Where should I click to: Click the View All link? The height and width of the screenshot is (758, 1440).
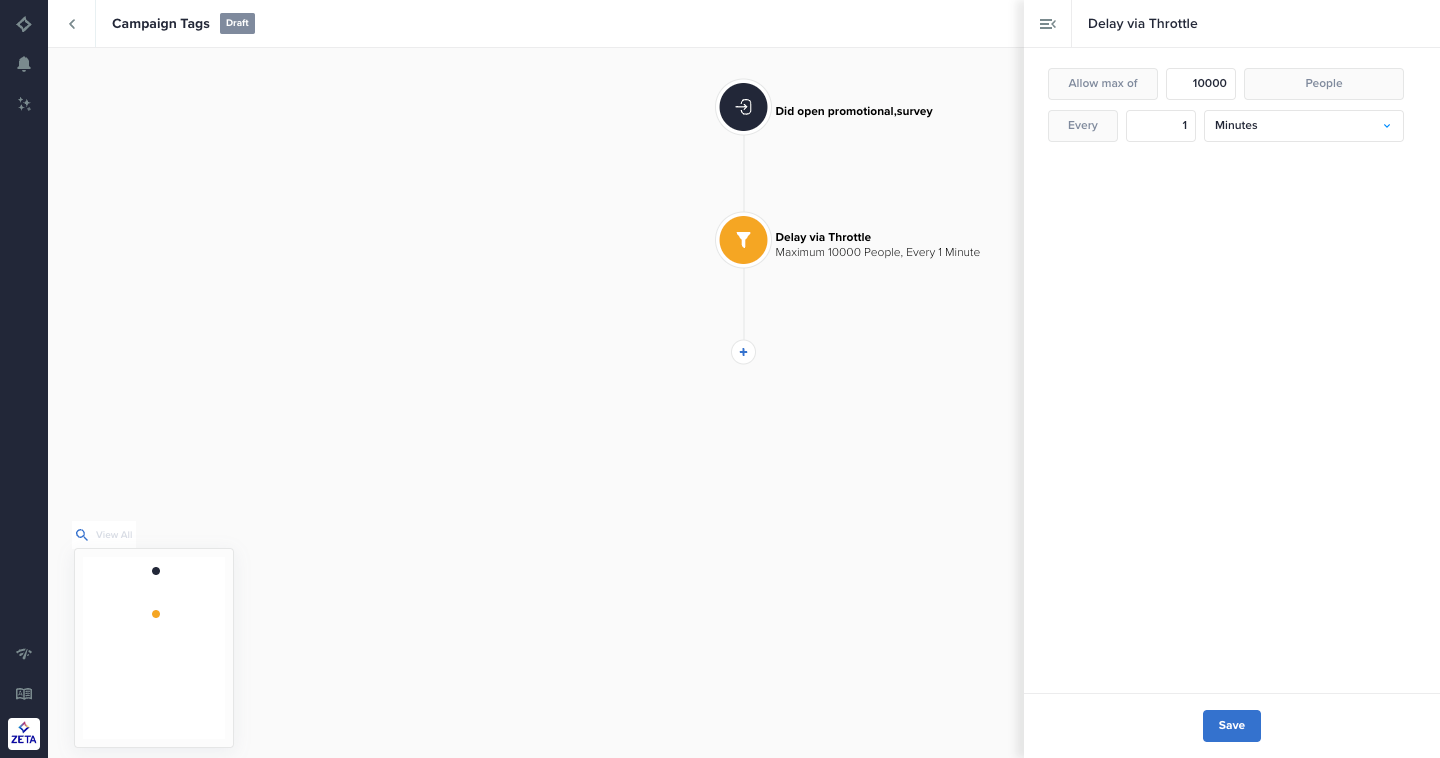pyautogui.click(x=114, y=535)
